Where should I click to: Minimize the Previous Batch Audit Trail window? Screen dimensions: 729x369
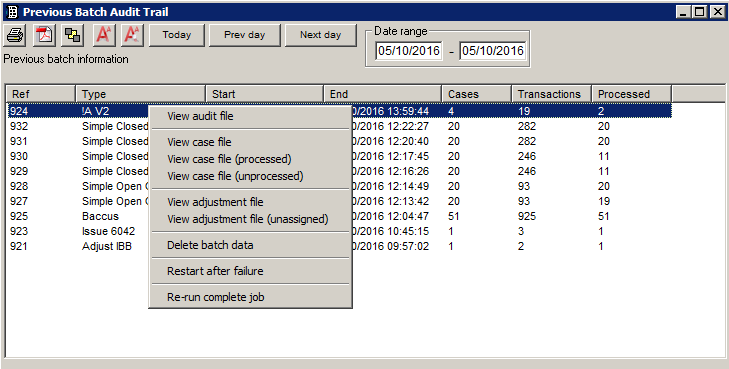click(x=683, y=12)
